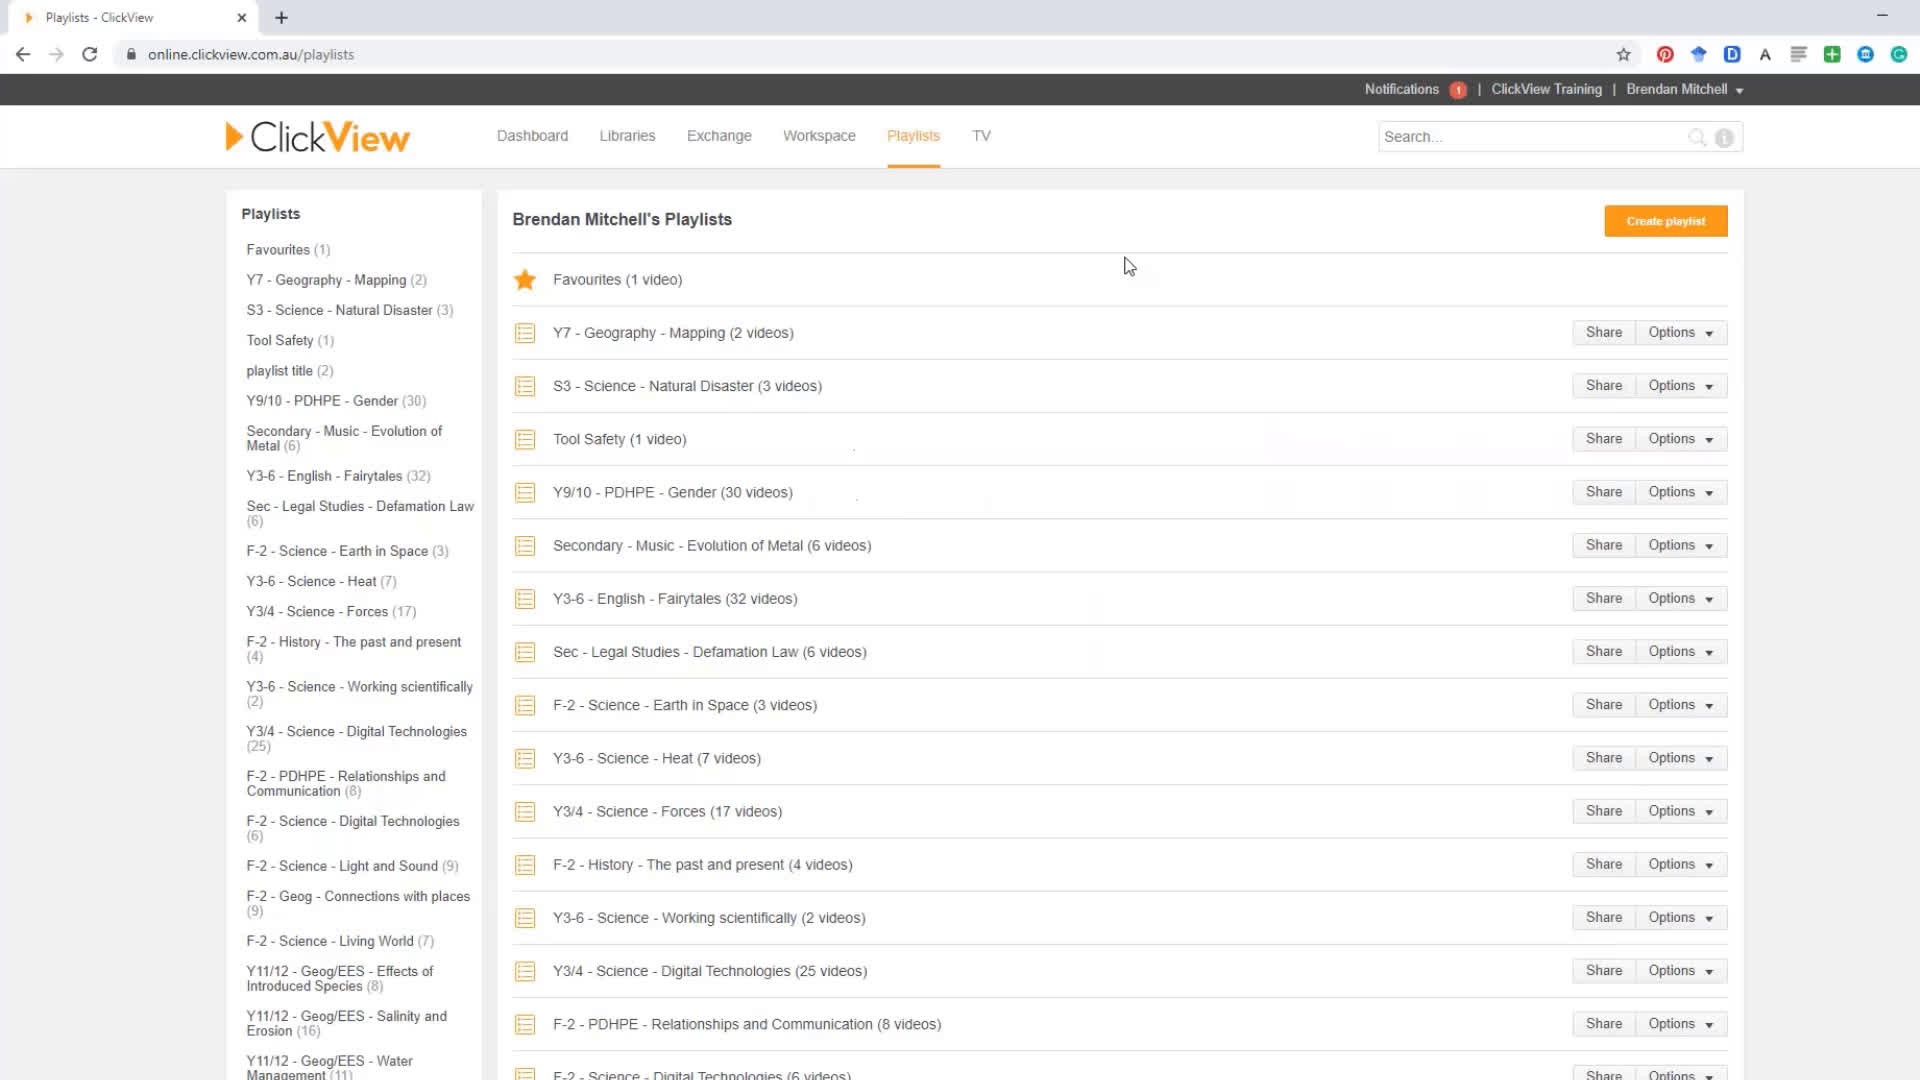Click the playlist icon beside Tool Safety
Screen dimensions: 1920x1080
click(x=524, y=438)
